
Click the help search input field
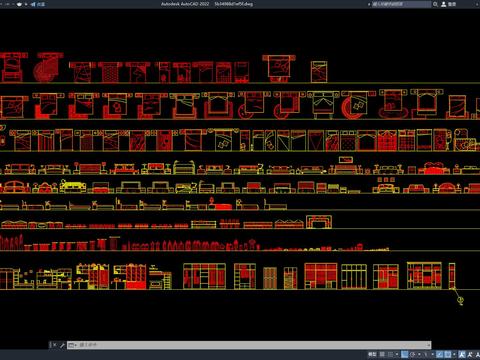401,4
